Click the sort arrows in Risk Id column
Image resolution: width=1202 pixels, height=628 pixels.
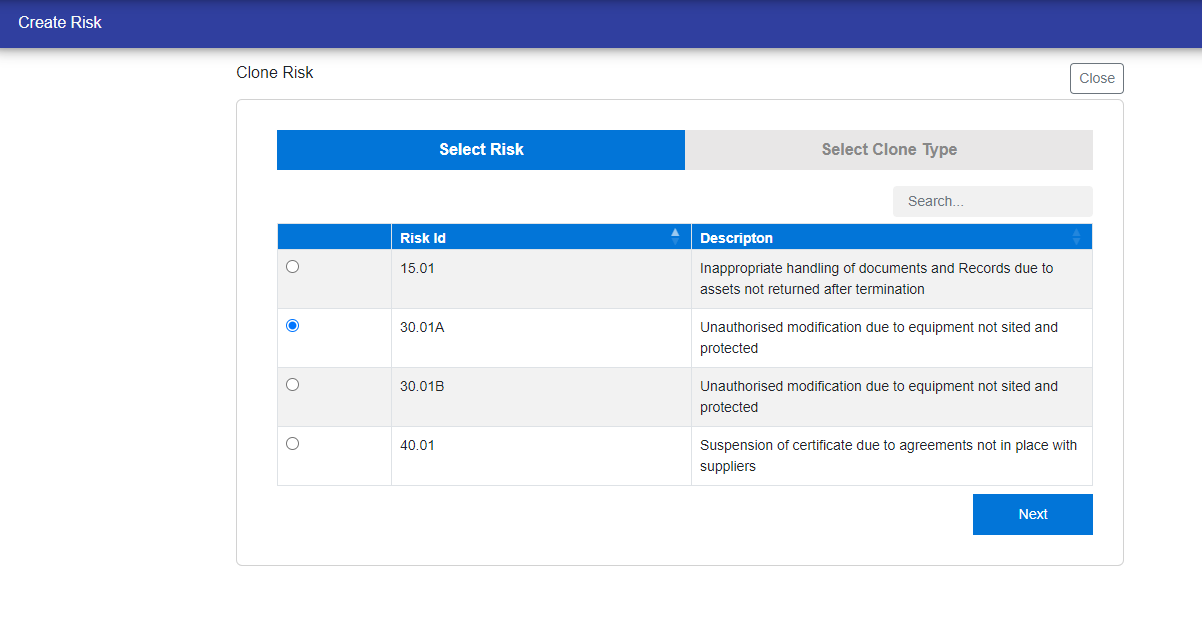[675, 237]
